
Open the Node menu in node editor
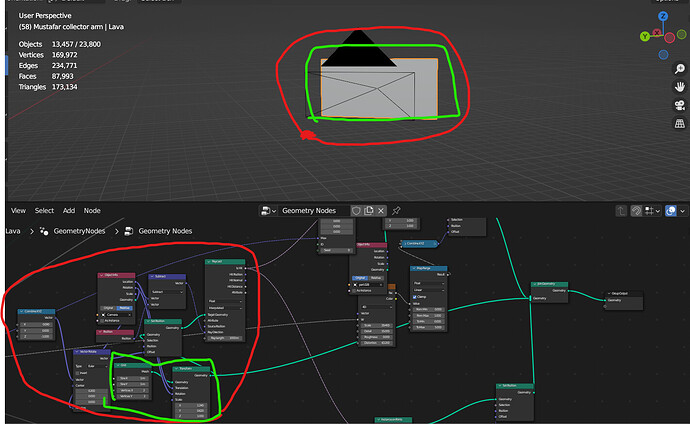click(92, 211)
